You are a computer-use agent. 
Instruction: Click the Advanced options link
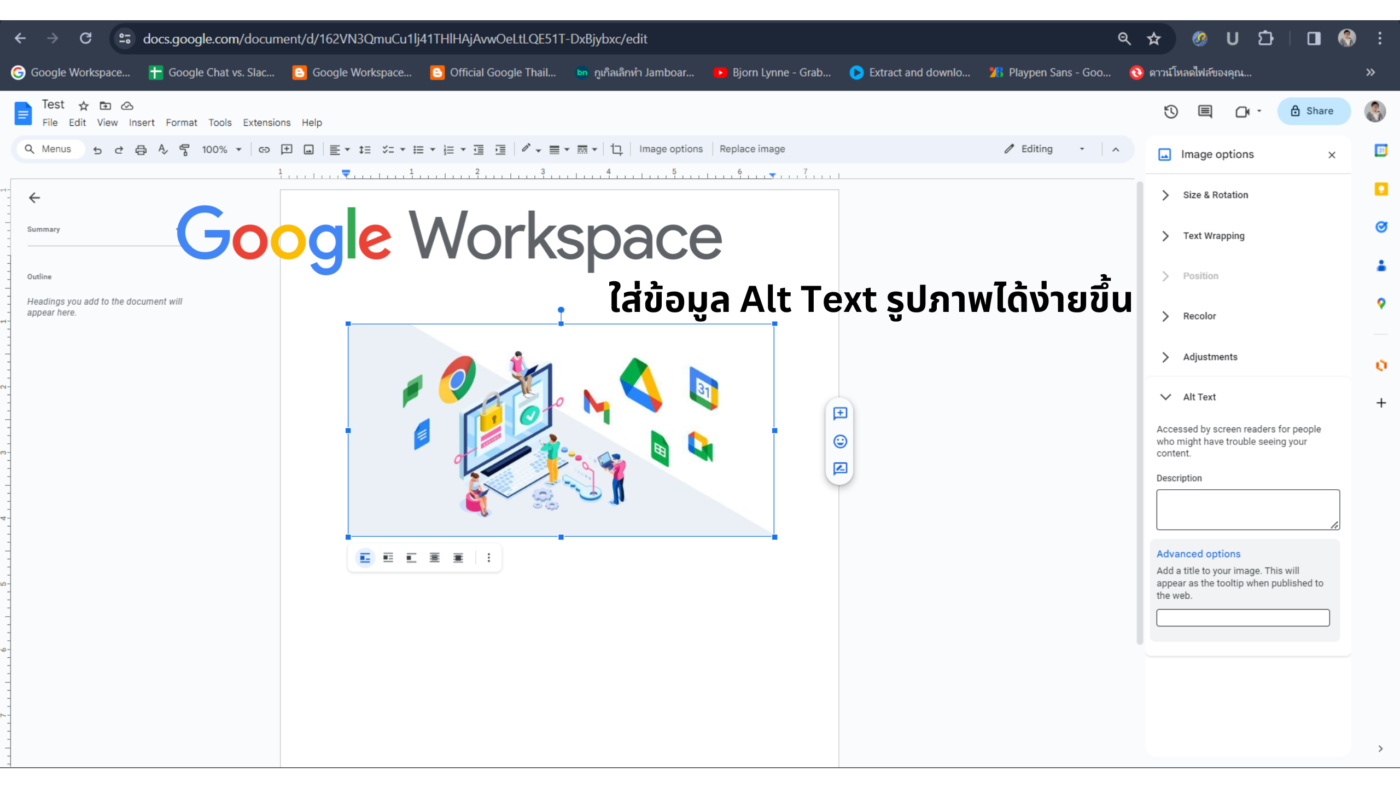pyautogui.click(x=1198, y=553)
